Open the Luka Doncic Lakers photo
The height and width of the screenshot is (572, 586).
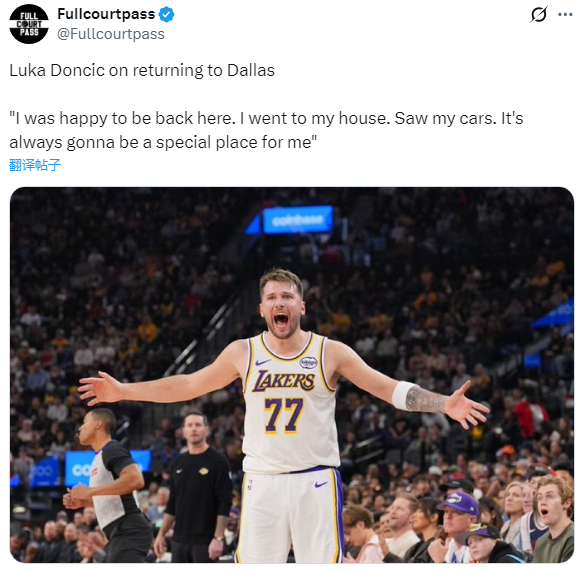tap(292, 375)
